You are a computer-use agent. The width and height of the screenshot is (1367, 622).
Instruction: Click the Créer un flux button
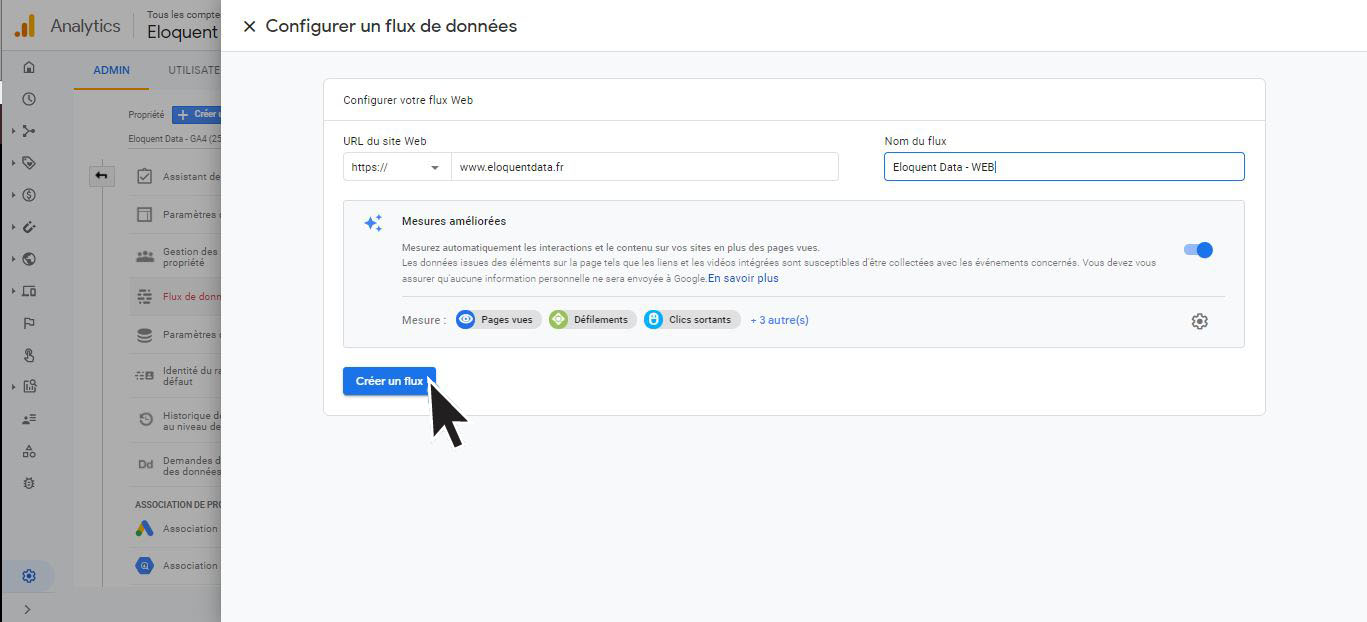point(389,381)
